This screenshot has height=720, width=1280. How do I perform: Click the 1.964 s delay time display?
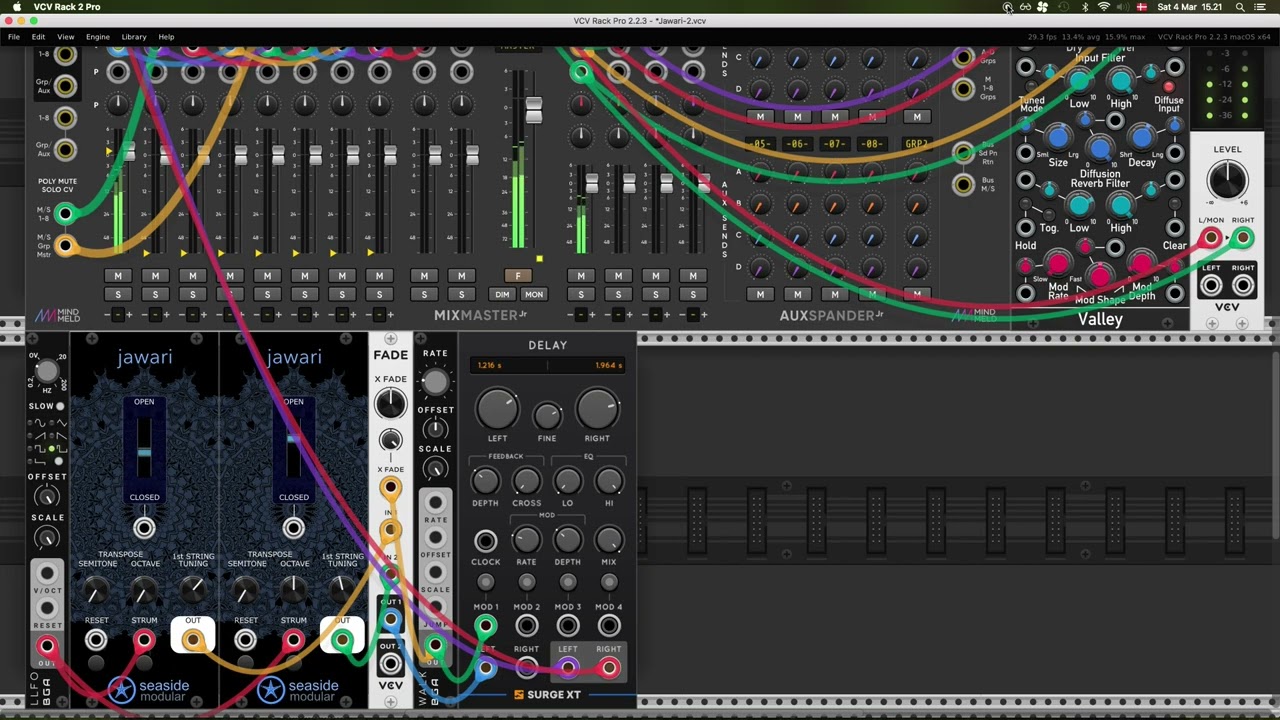coord(608,366)
